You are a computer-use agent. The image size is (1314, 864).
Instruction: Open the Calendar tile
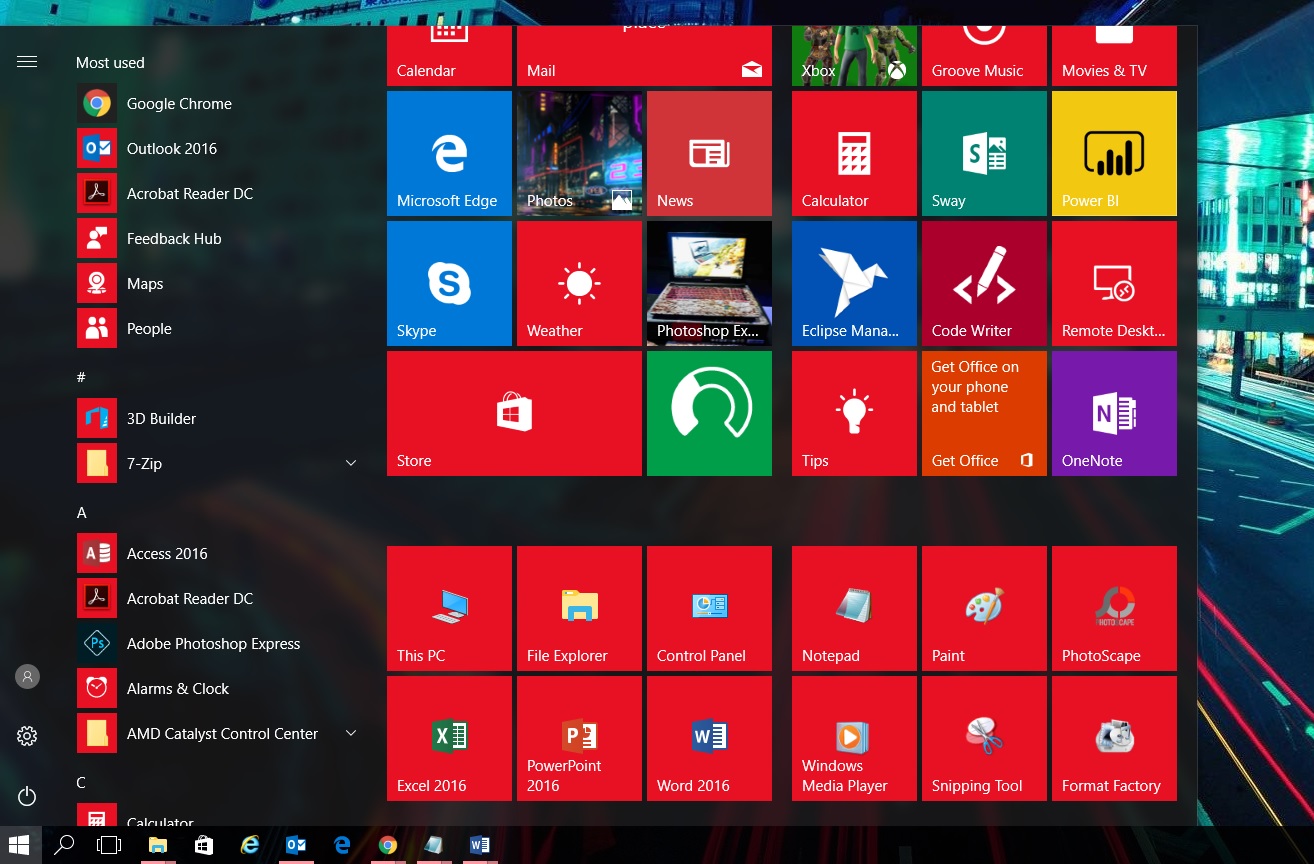[449, 56]
